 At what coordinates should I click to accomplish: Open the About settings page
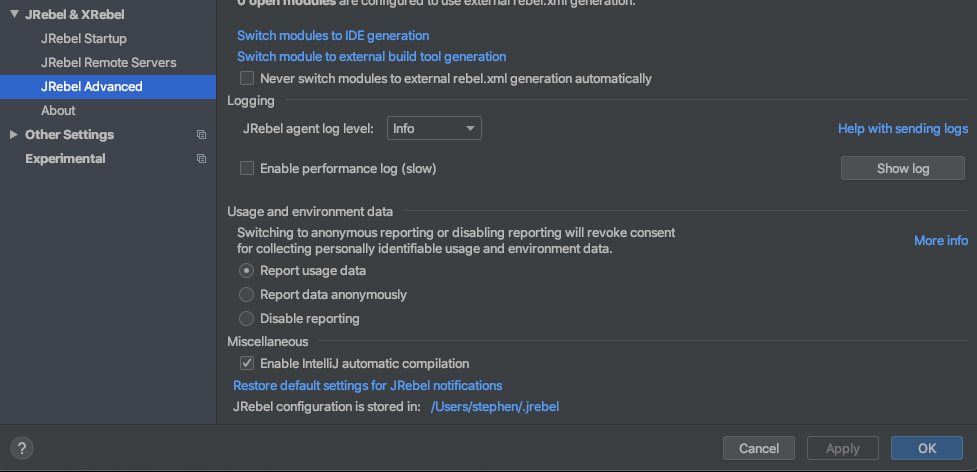[x=58, y=111]
